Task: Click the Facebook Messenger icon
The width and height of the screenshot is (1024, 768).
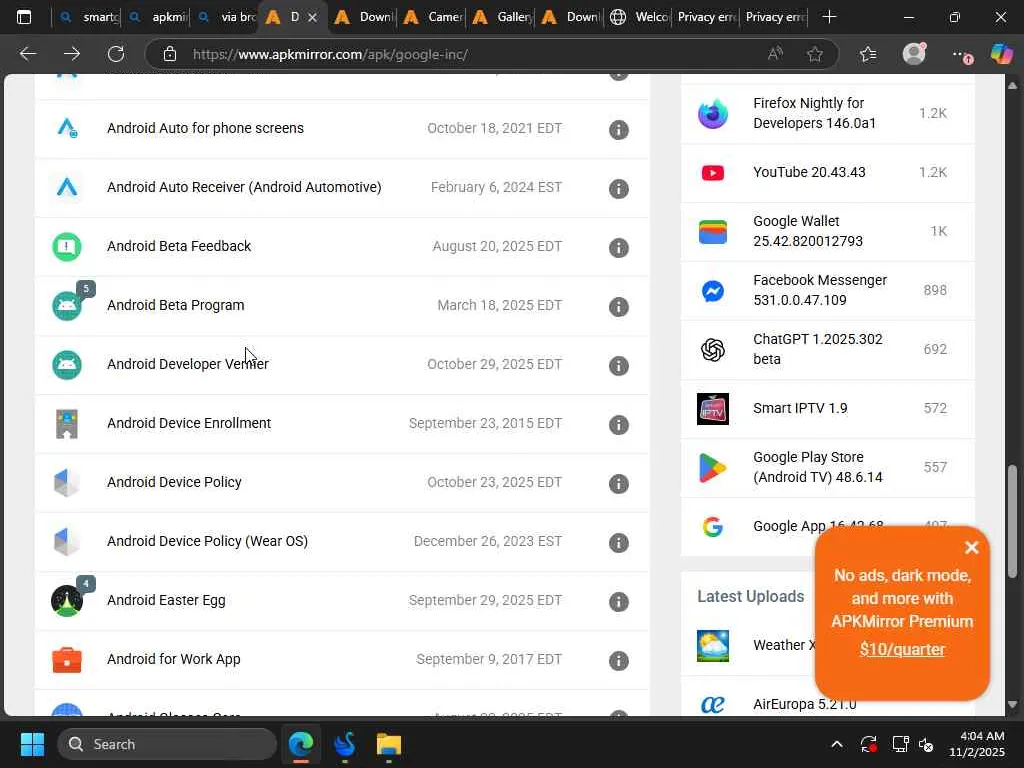Action: pos(712,291)
